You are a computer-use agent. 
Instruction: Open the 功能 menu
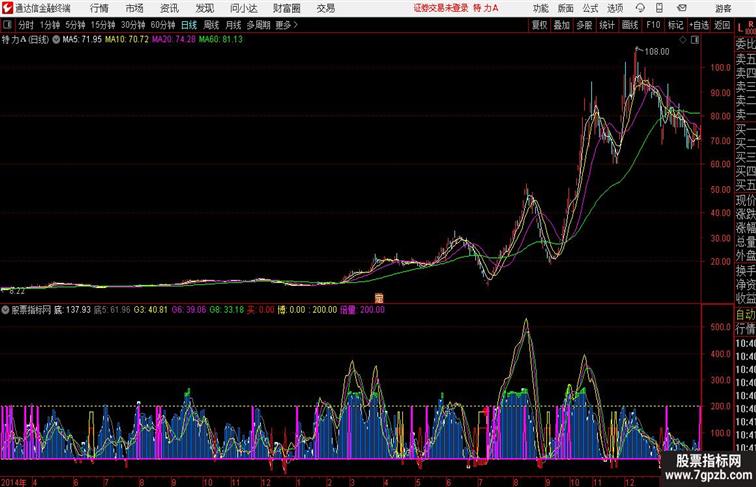coord(540,8)
